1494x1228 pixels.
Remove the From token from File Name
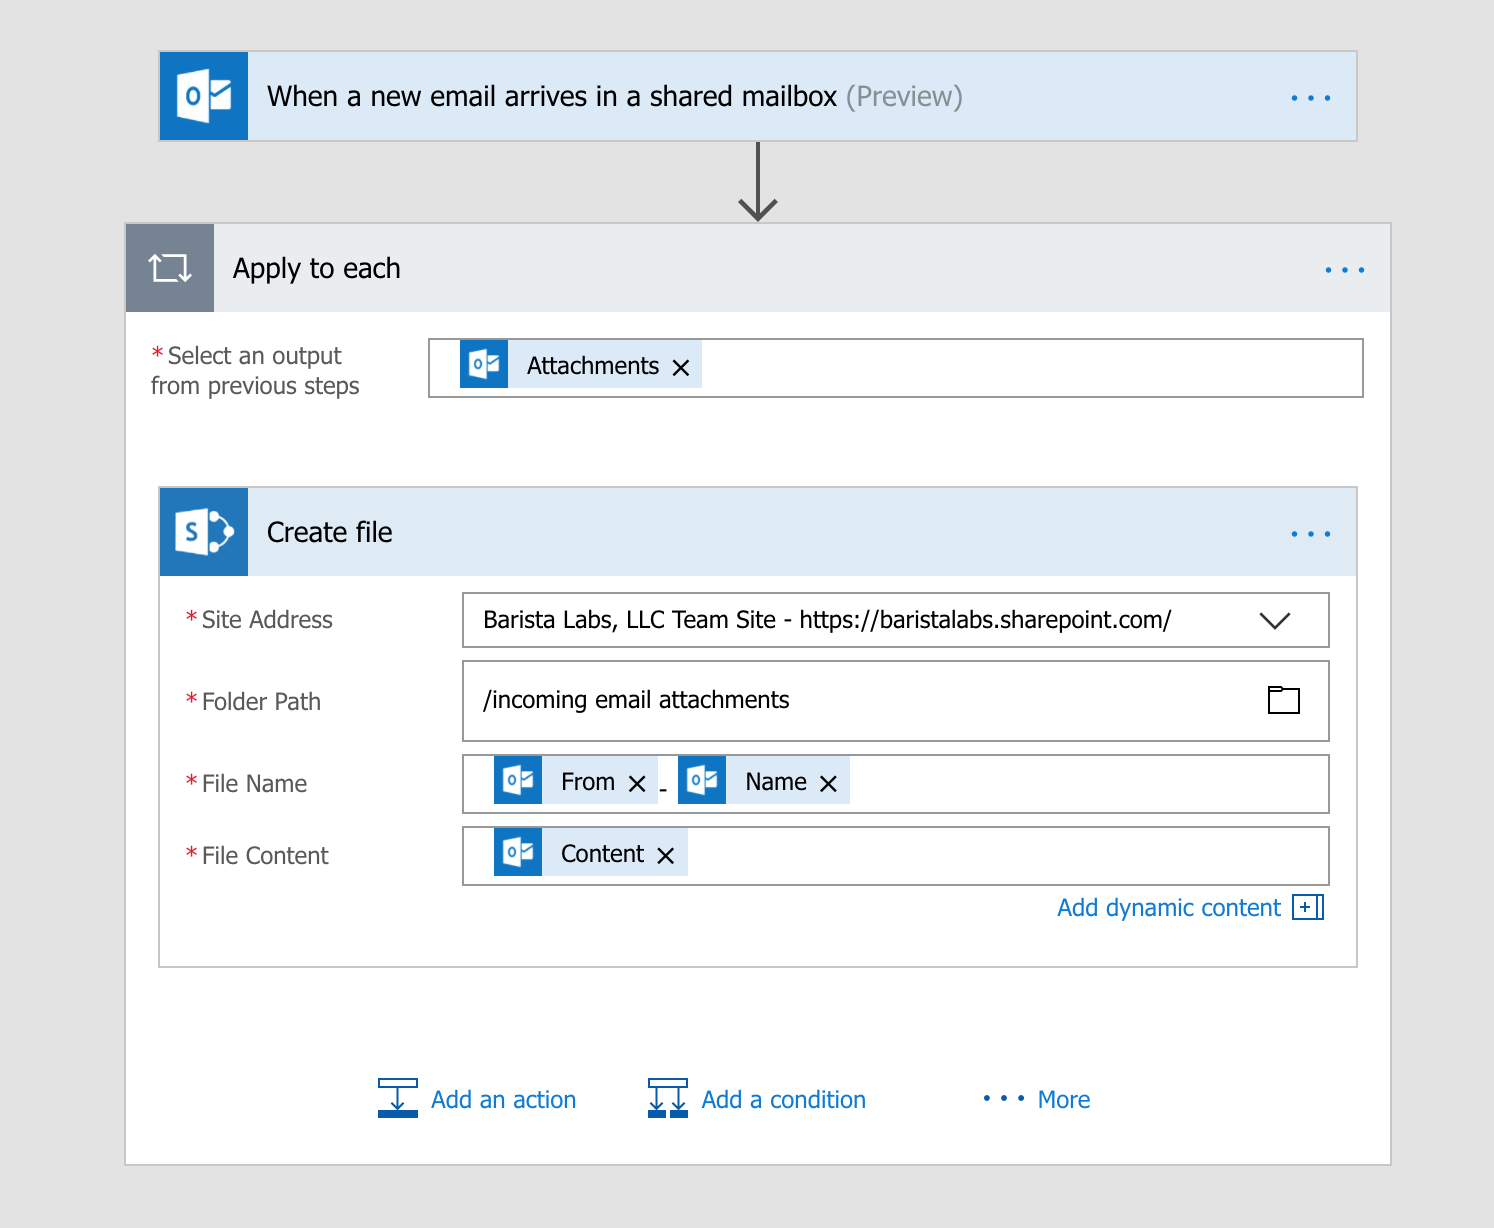(x=637, y=784)
